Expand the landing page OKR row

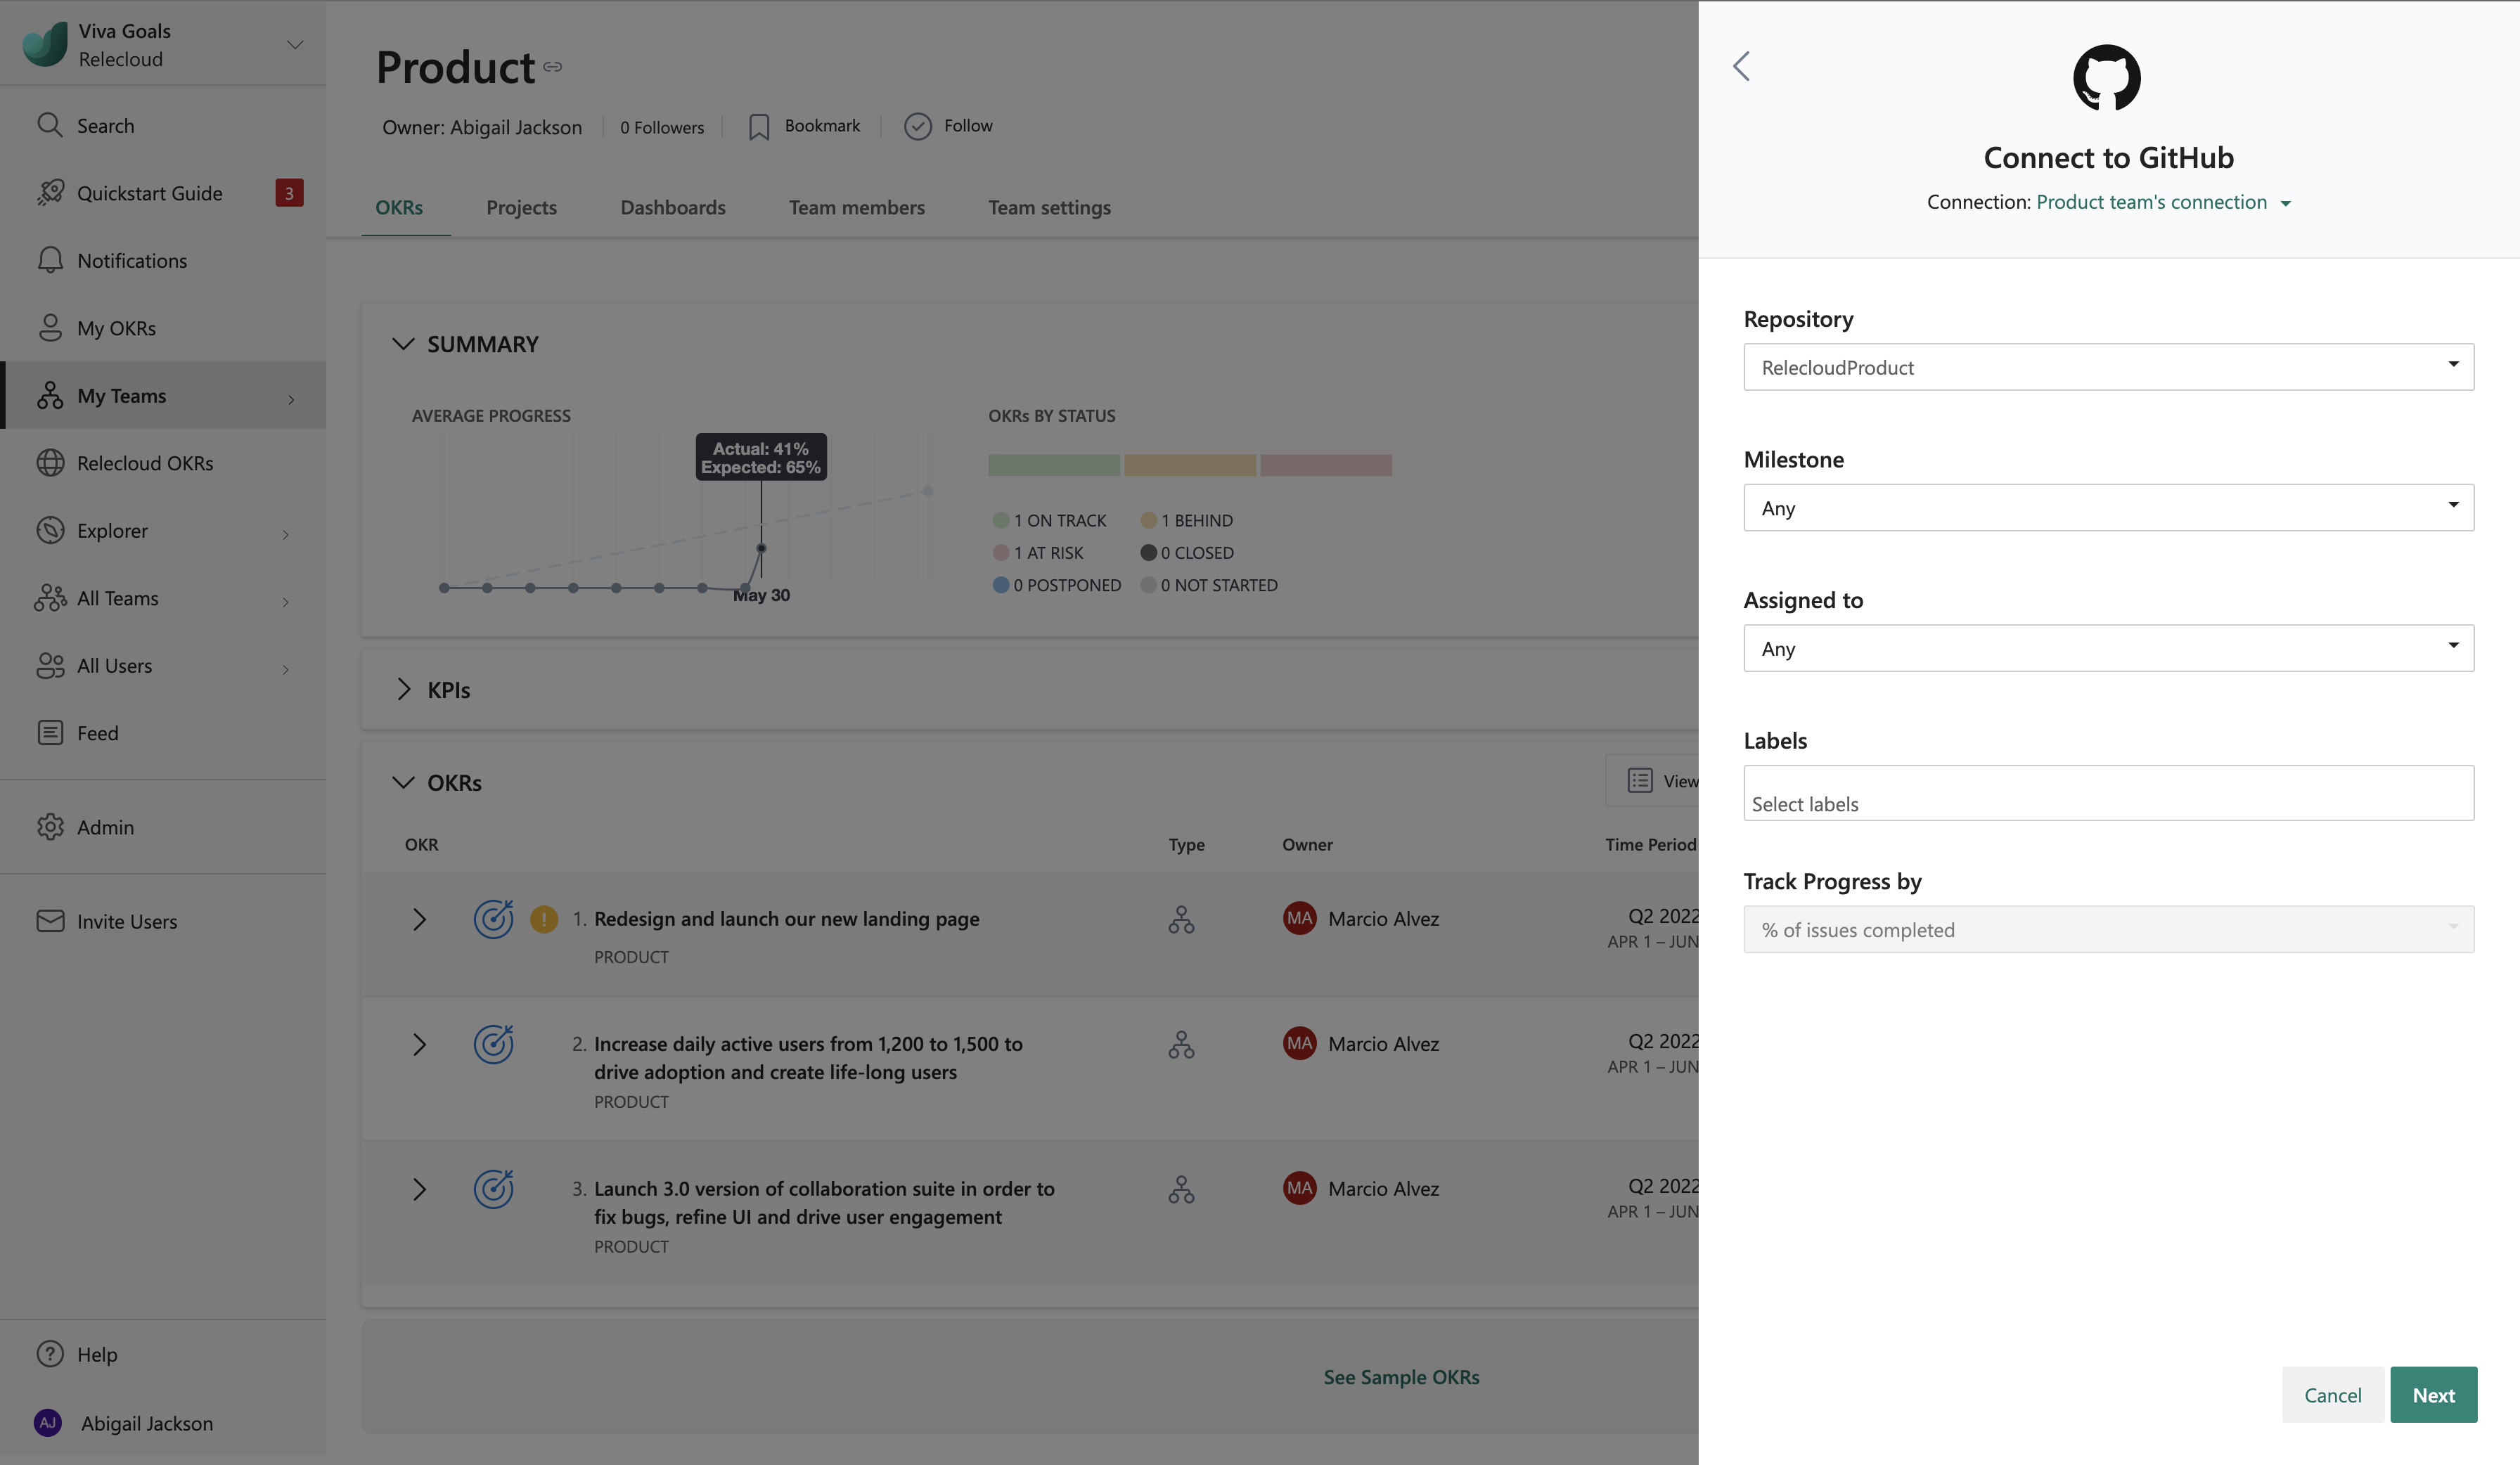(419, 919)
